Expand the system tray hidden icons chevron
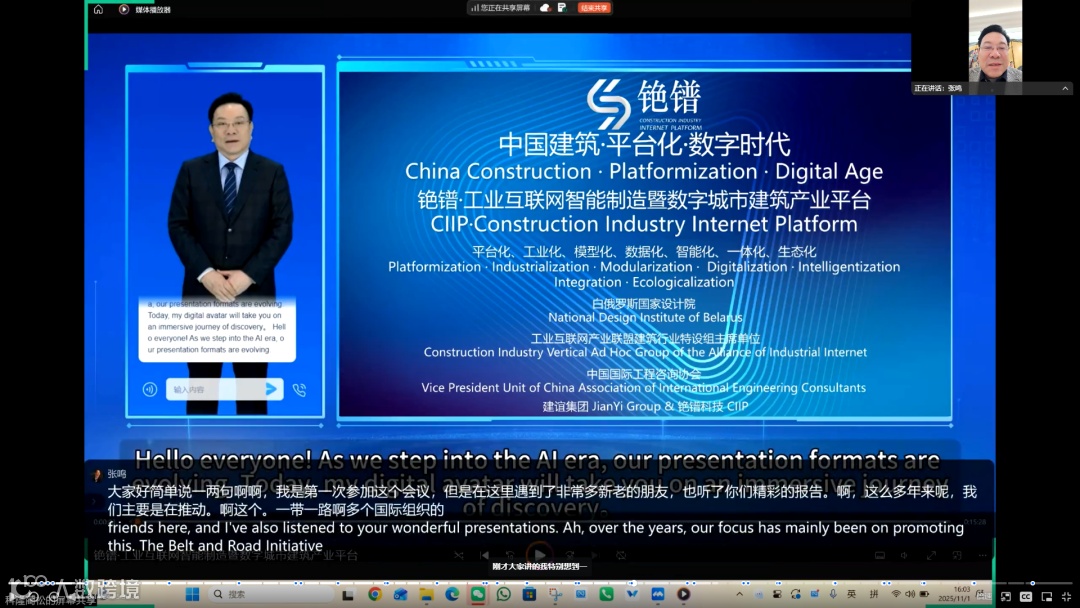The height and width of the screenshot is (608, 1080). (x=740, y=594)
